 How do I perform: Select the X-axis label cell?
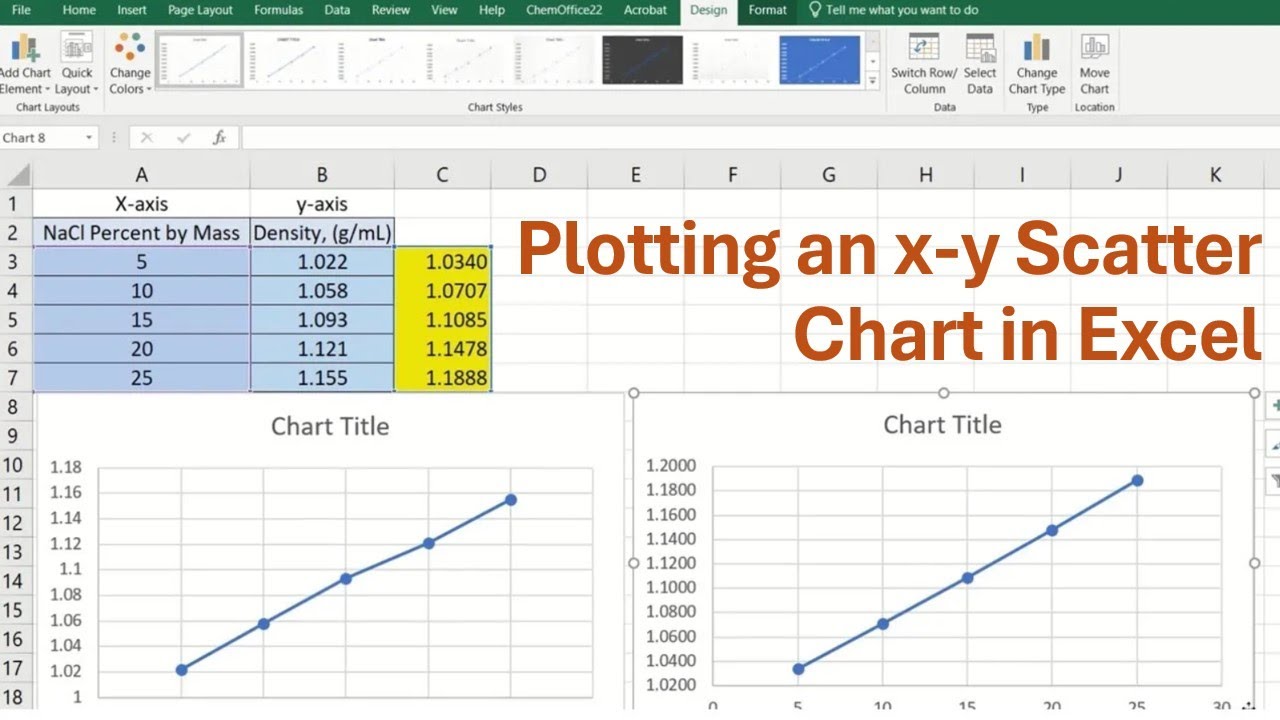tap(142, 204)
